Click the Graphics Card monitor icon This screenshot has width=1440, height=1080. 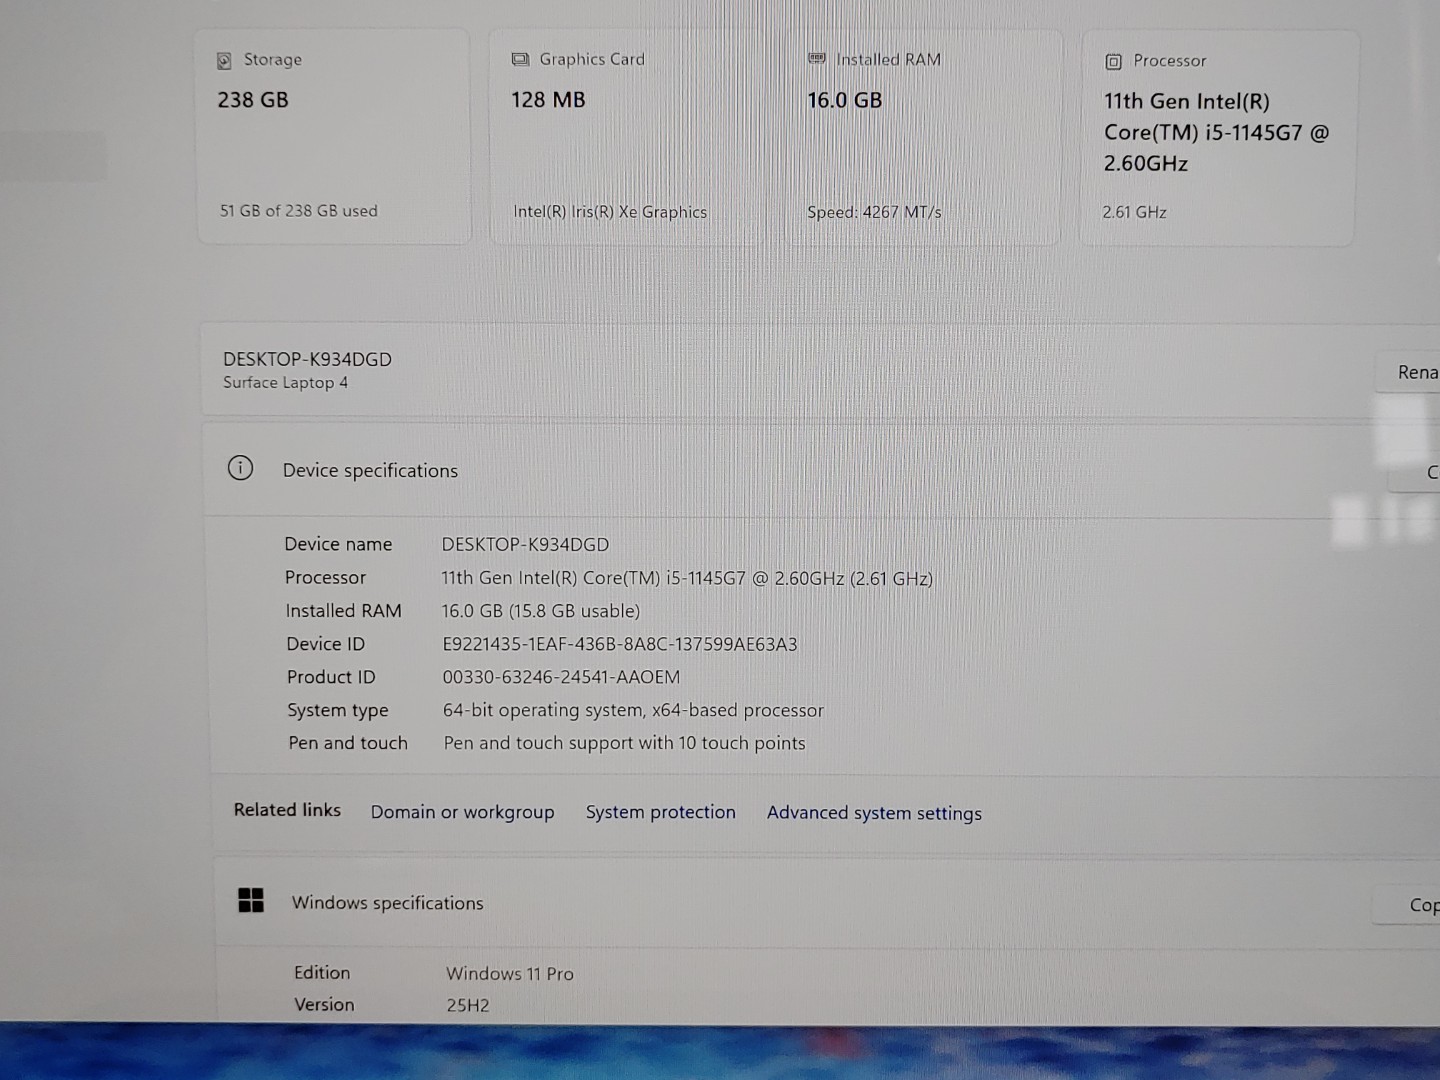tap(520, 60)
